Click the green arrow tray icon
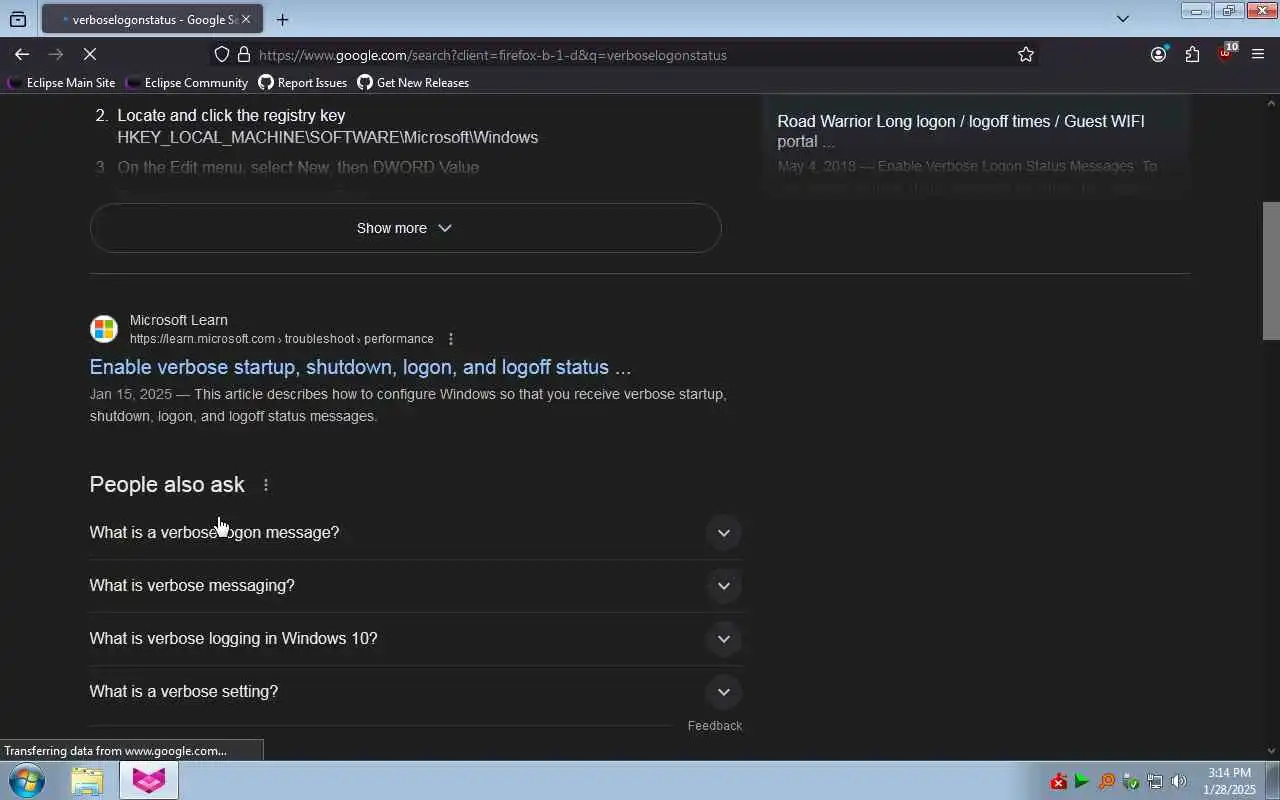 [x=1082, y=782]
